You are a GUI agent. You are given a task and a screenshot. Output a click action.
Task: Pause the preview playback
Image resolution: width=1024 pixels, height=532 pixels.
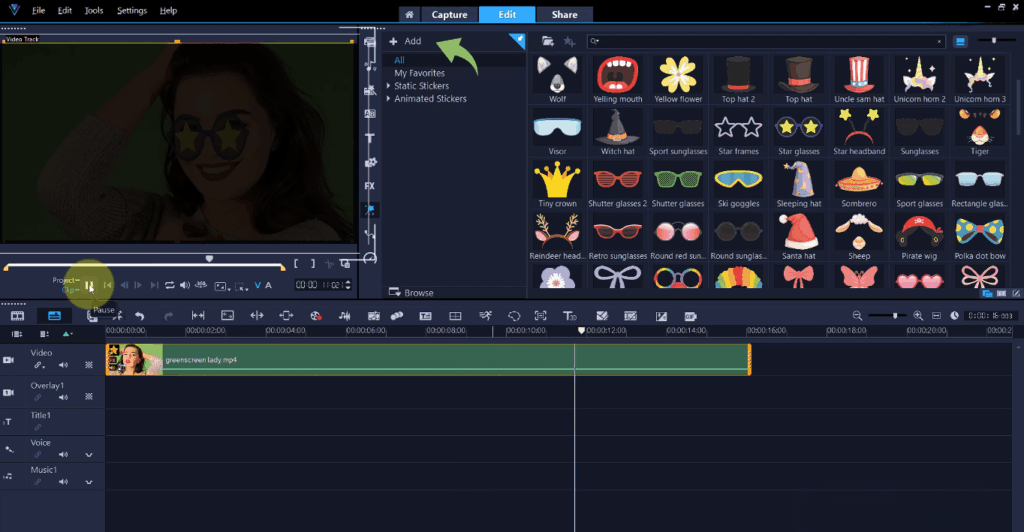[89, 285]
